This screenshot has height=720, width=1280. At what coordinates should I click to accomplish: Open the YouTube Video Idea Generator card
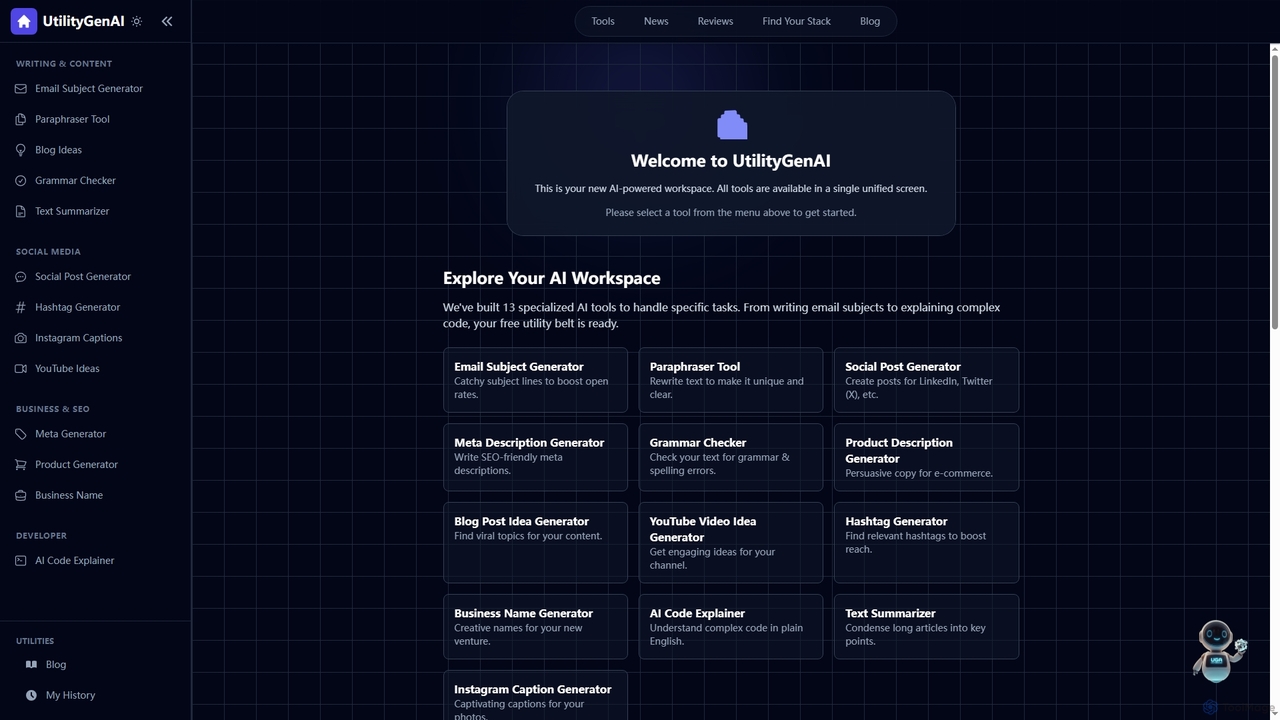click(x=731, y=543)
